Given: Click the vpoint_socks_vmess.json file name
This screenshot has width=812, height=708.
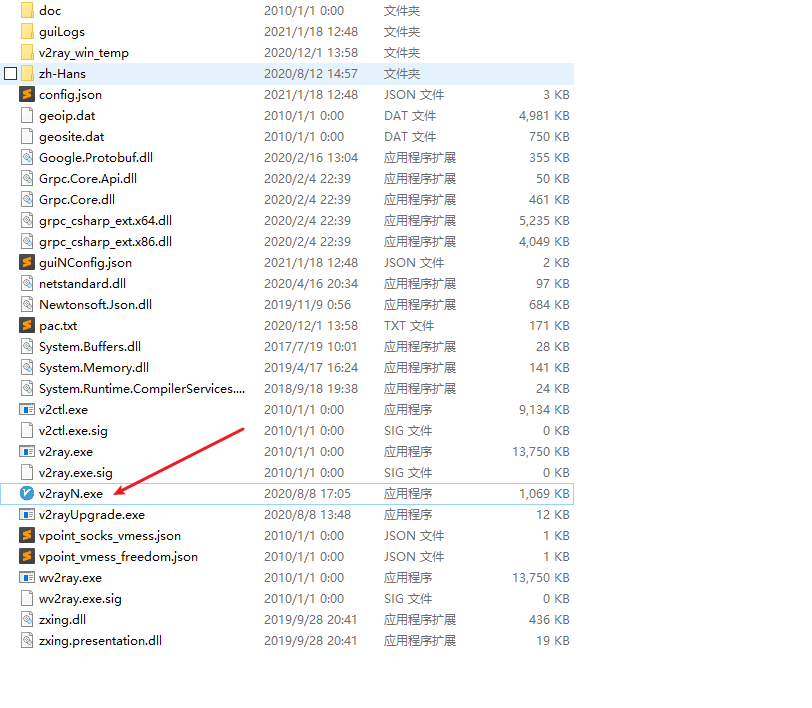Looking at the screenshot, I should pos(110,535).
